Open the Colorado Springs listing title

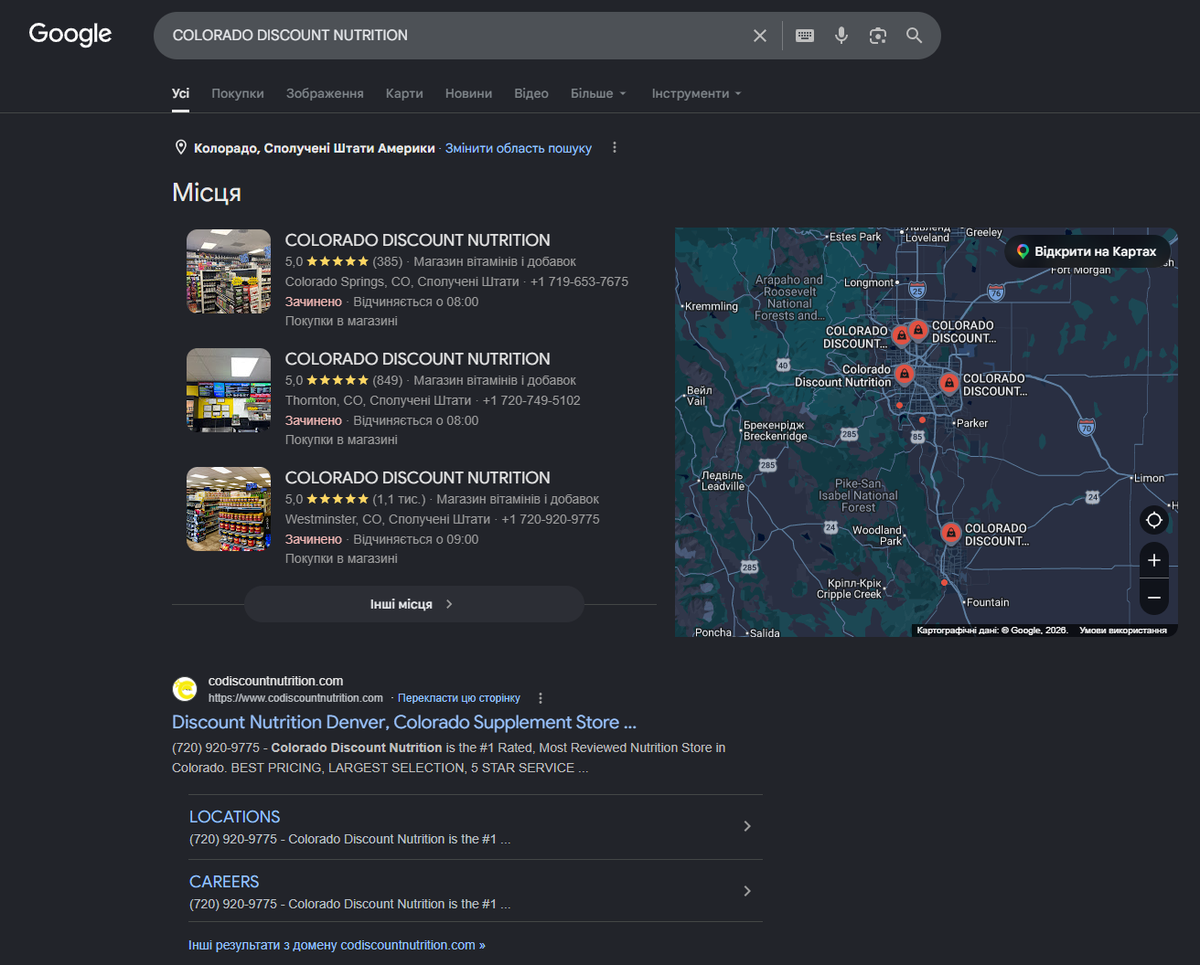(x=418, y=240)
